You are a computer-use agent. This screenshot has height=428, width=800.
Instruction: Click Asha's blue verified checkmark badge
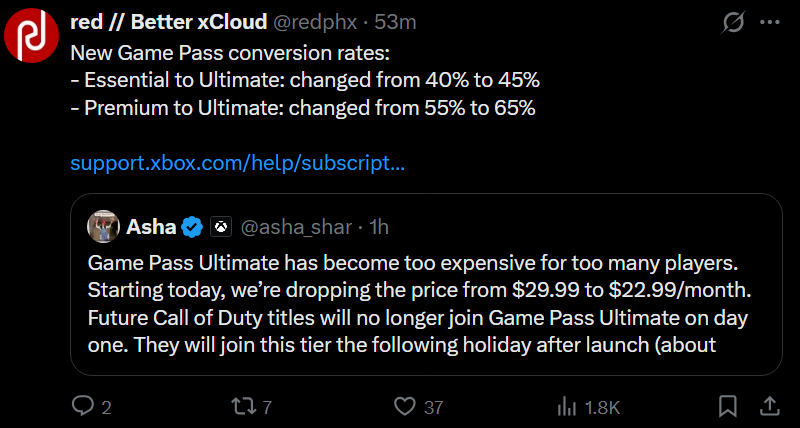193,227
